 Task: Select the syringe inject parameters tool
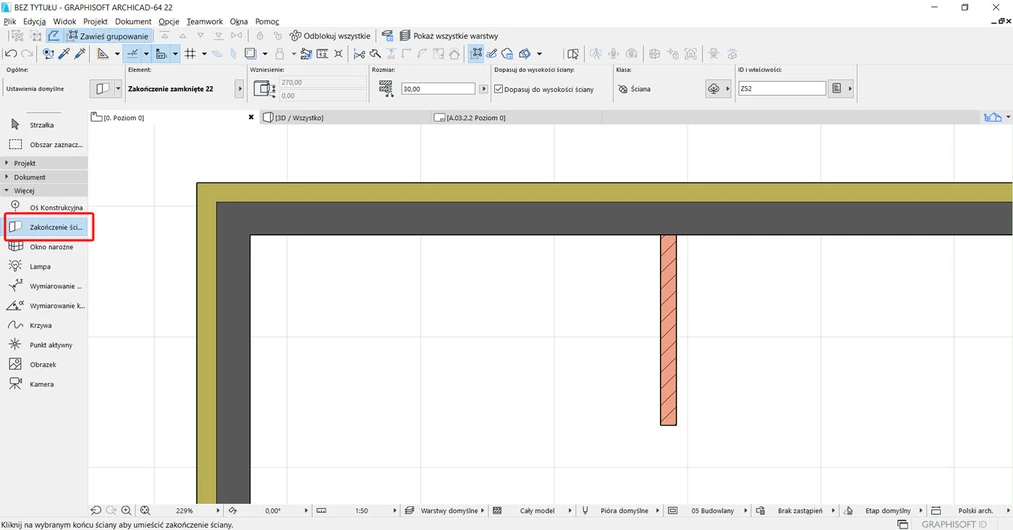[80, 54]
